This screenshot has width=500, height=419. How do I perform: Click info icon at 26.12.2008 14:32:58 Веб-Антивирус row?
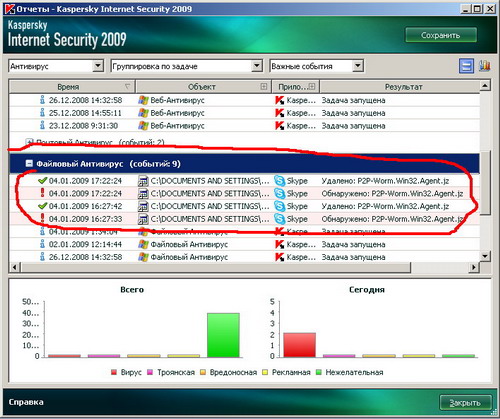pyautogui.click(x=42, y=99)
